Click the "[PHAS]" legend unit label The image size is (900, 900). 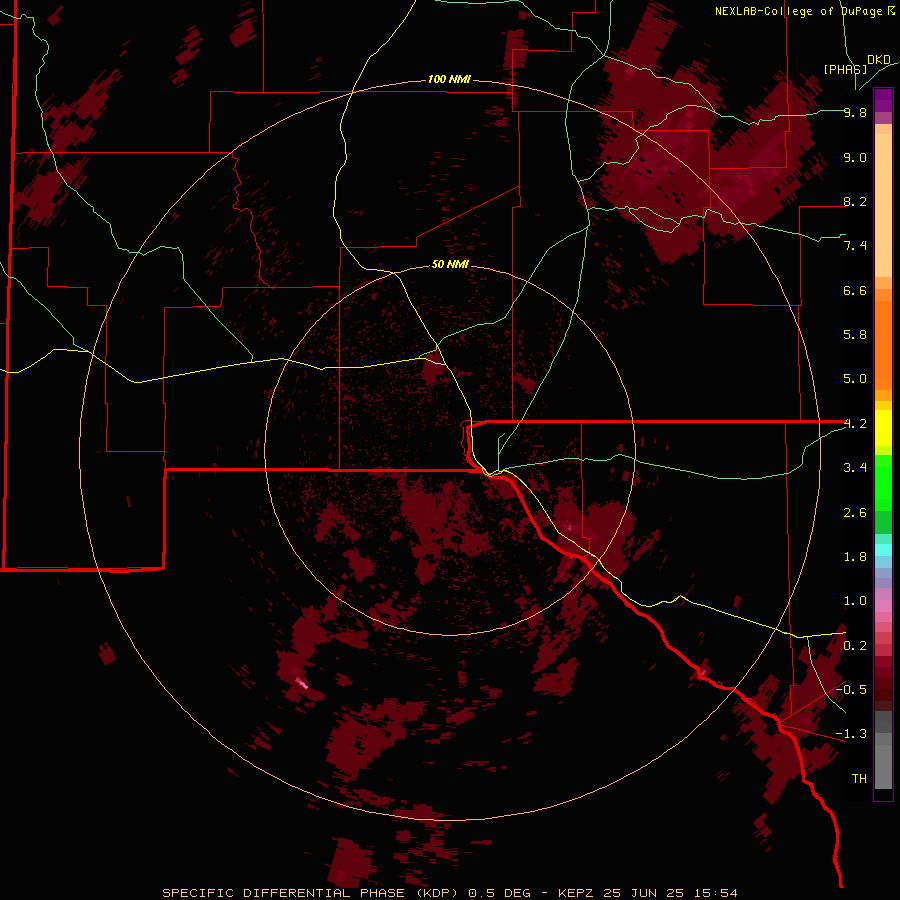pyautogui.click(x=845, y=69)
